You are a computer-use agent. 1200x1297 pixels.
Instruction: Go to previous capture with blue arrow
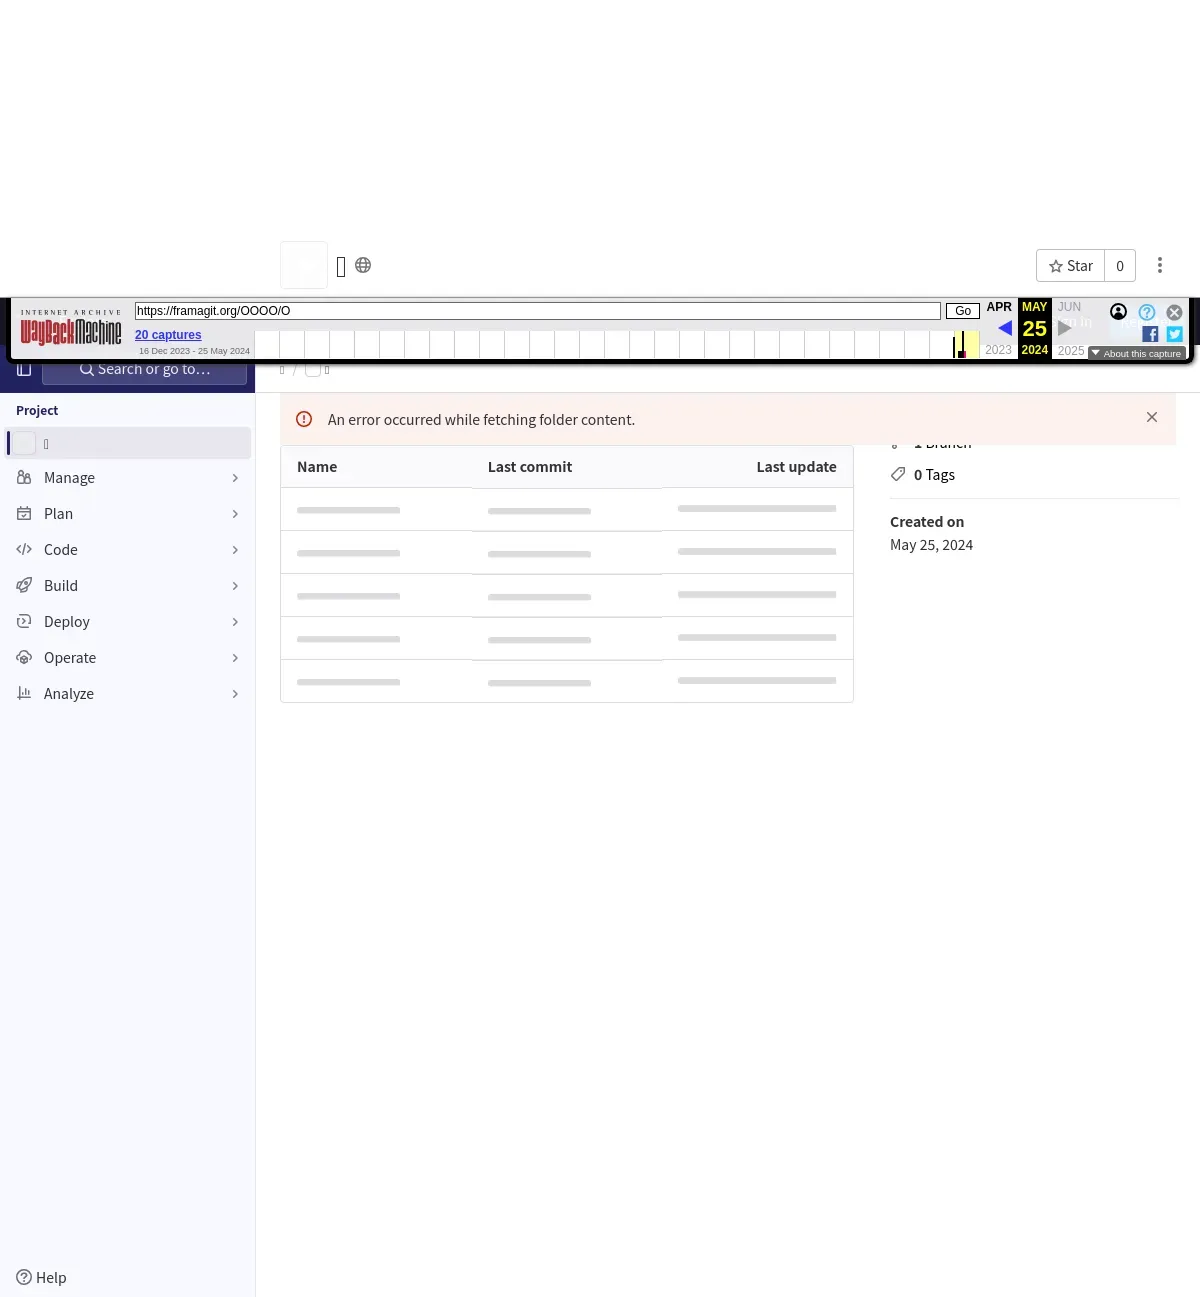click(1004, 328)
